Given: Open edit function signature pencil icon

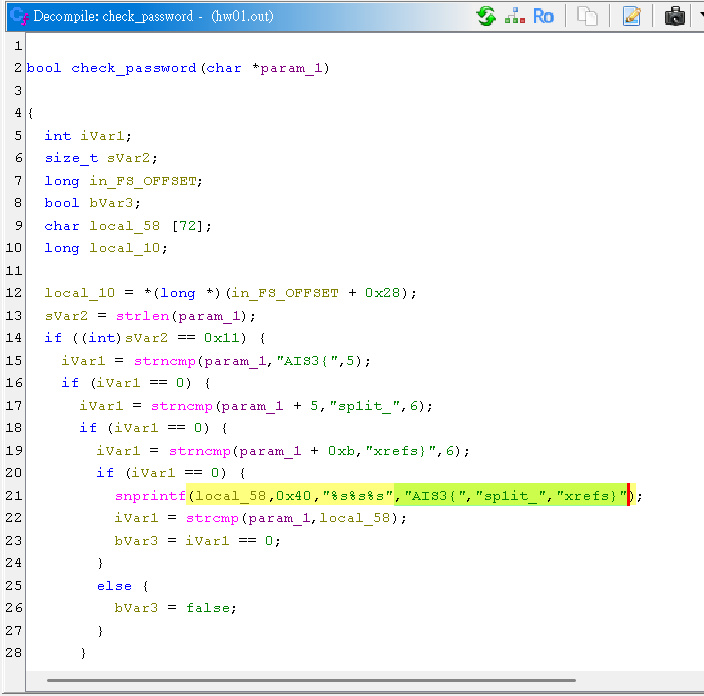Looking at the screenshot, I should click(631, 17).
